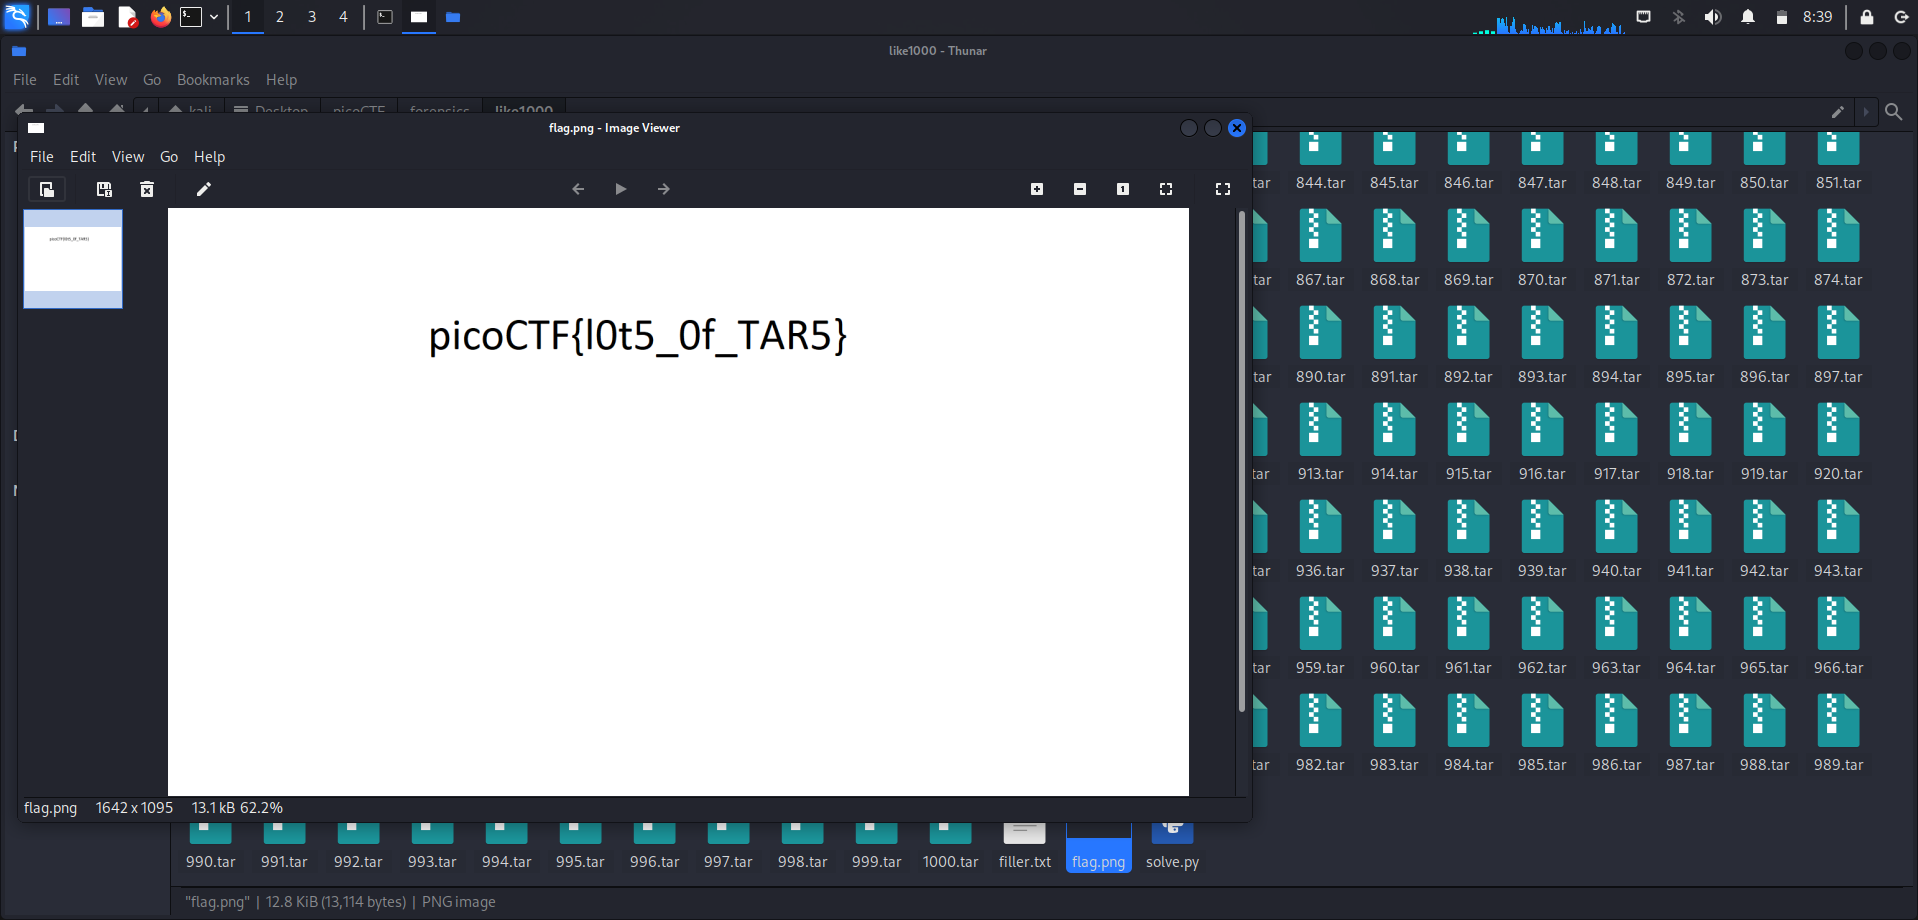This screenshot has height=920, width=1918.
Task: Click the Save copy floppy icon
Action: (104, 189)
